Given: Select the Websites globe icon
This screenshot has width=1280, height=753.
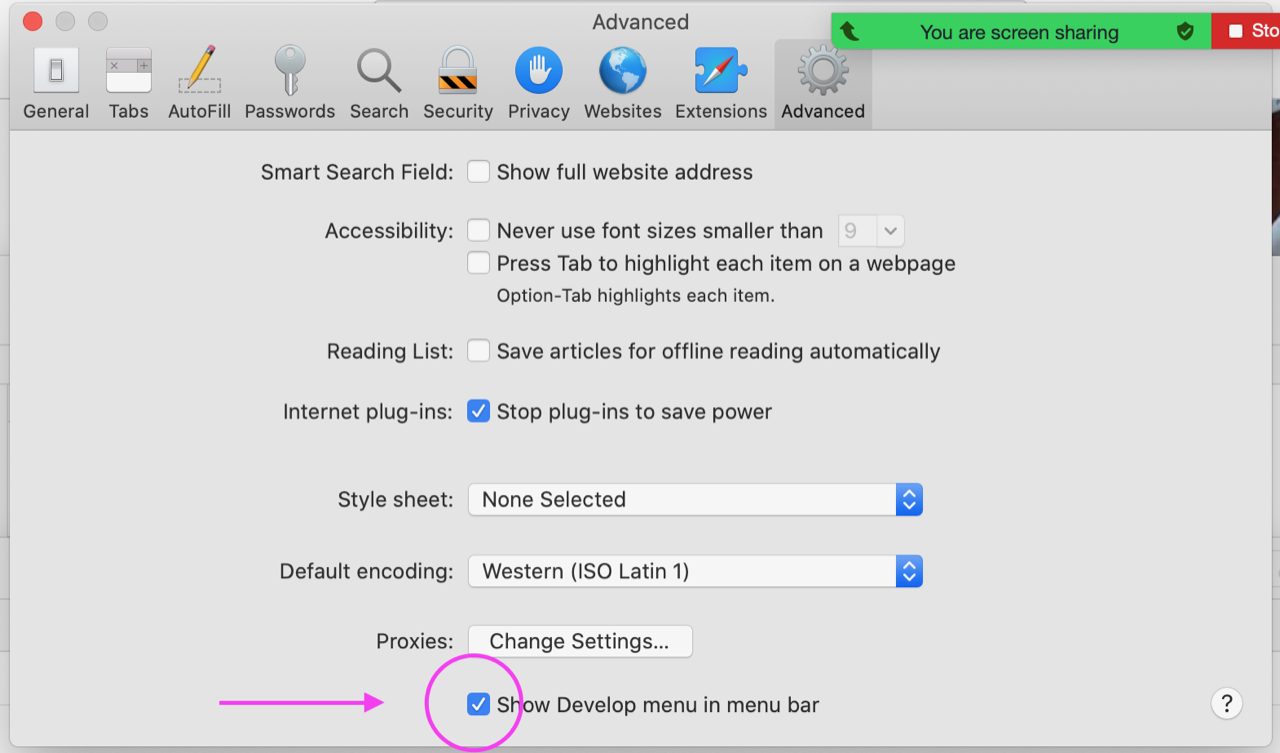Looking at the screenshot, I should point(622,84).
